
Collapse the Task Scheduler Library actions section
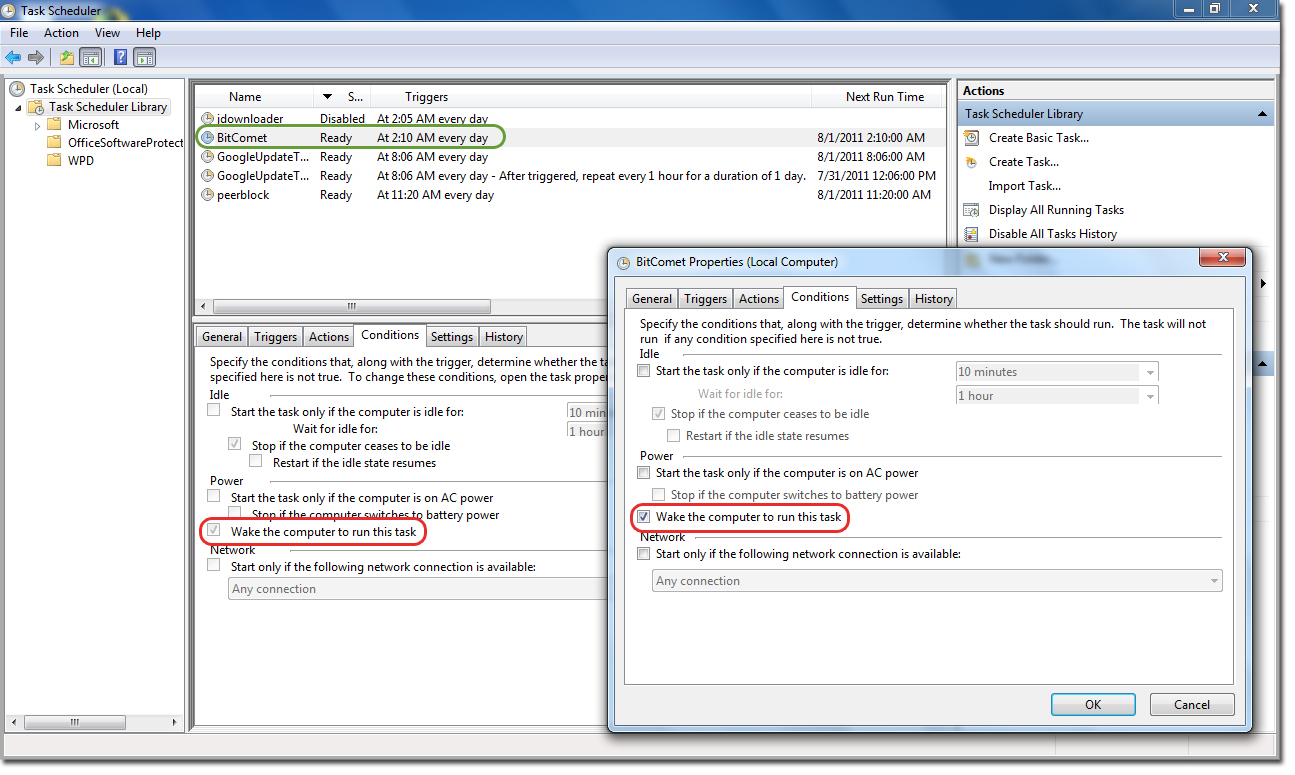(1263, 114)
